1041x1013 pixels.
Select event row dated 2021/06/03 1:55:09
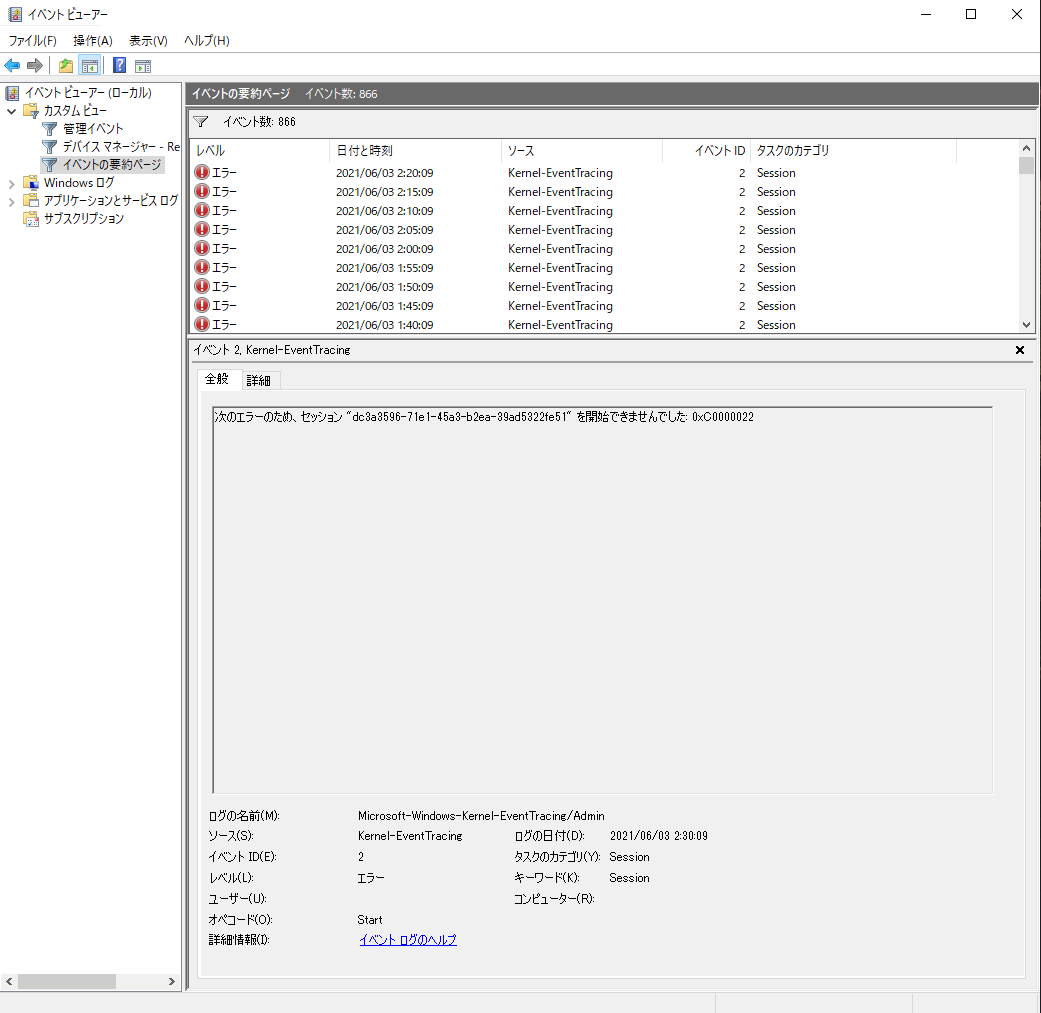[x=604, y=268]
